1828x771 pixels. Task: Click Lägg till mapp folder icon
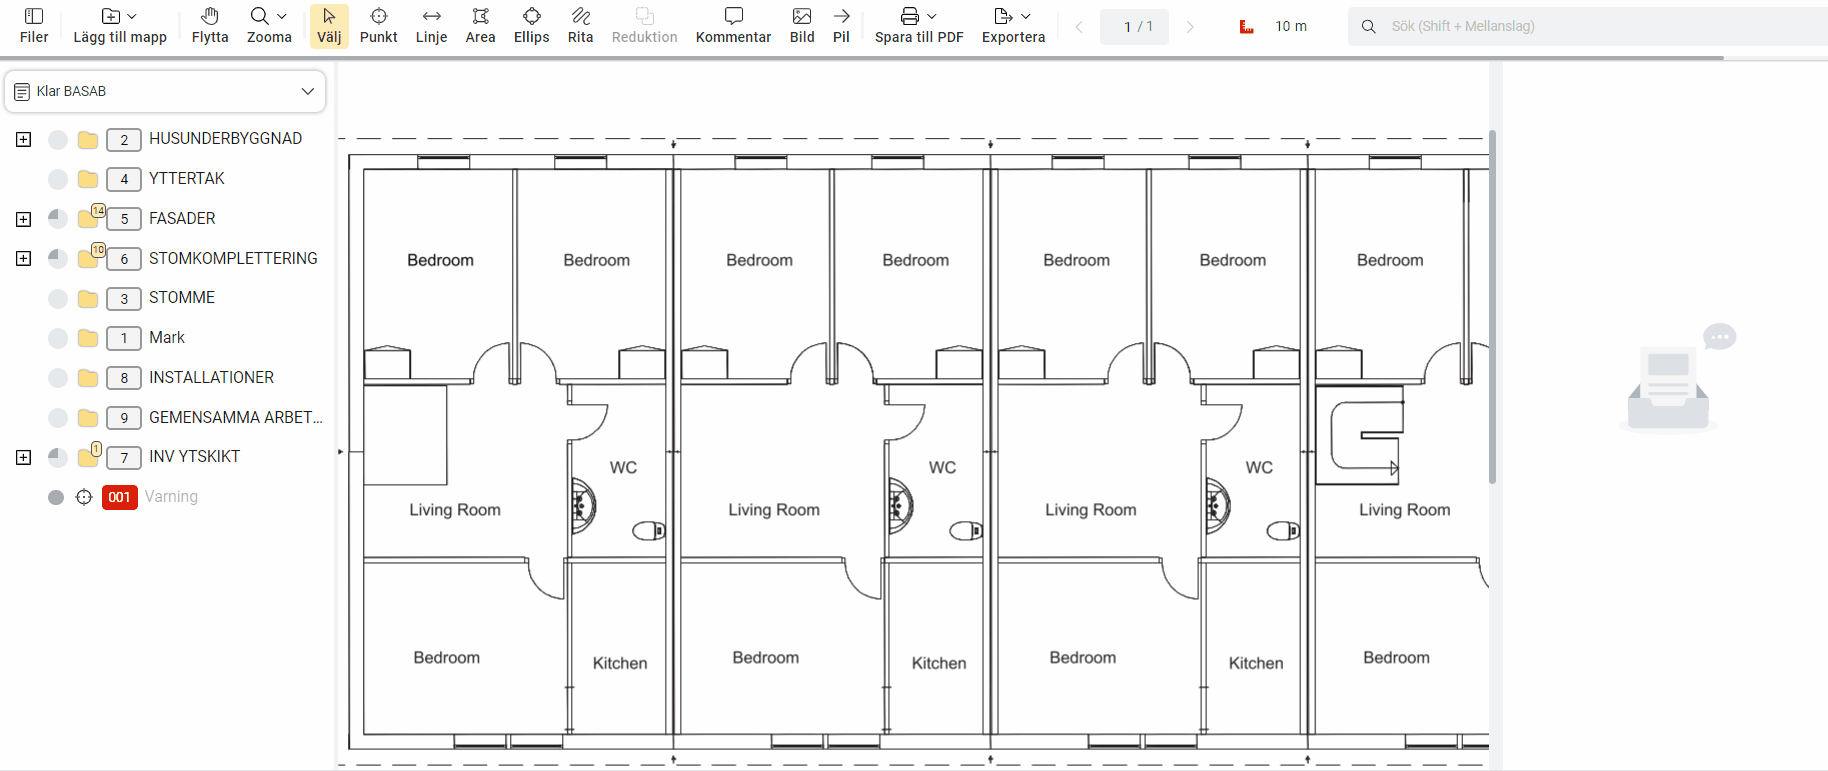111,16
